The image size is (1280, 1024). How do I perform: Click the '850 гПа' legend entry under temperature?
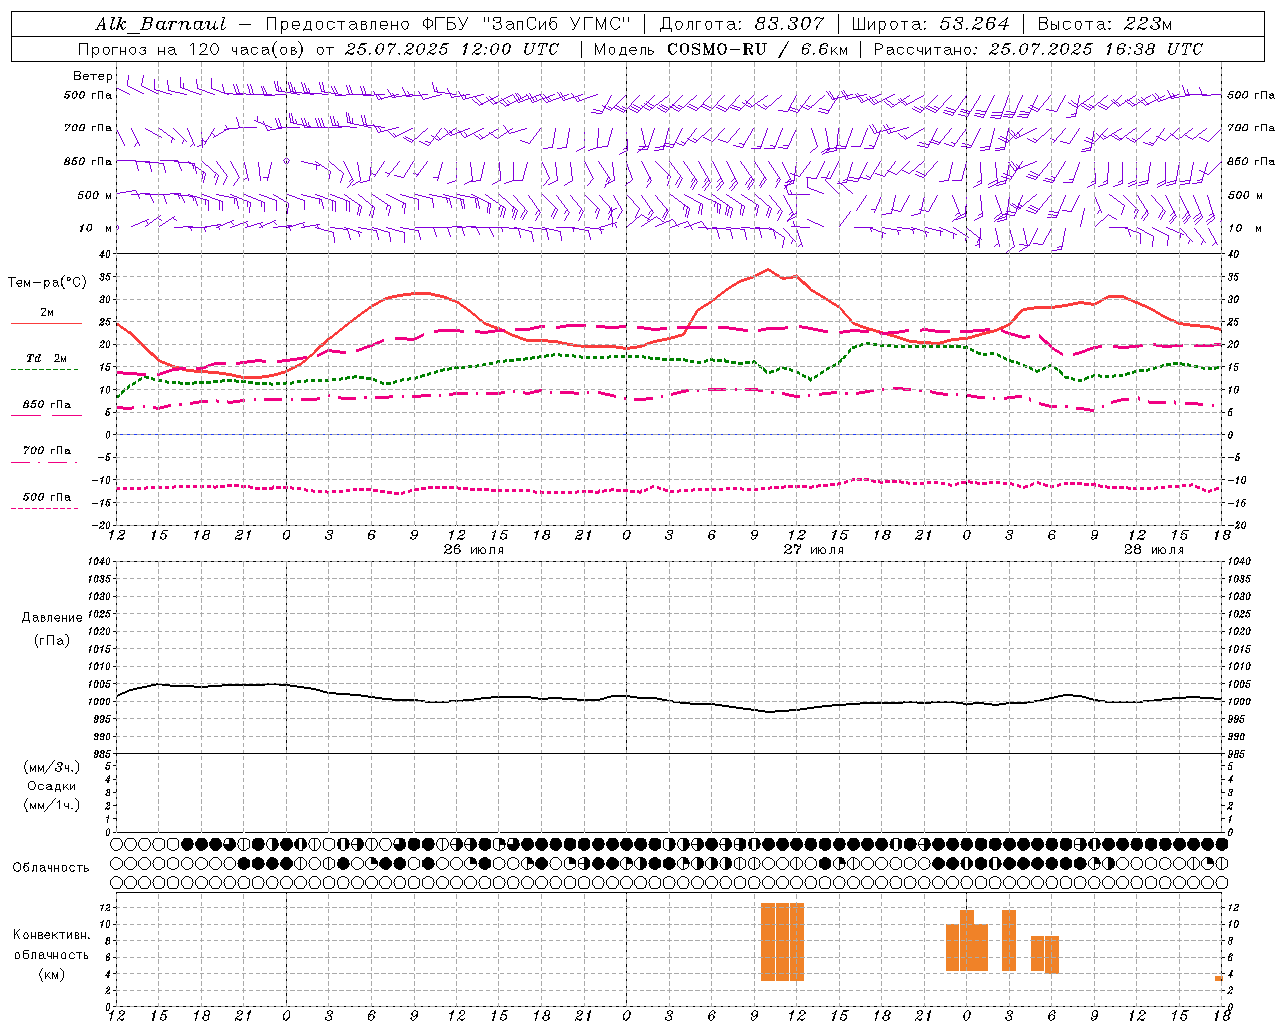point(46,405)
